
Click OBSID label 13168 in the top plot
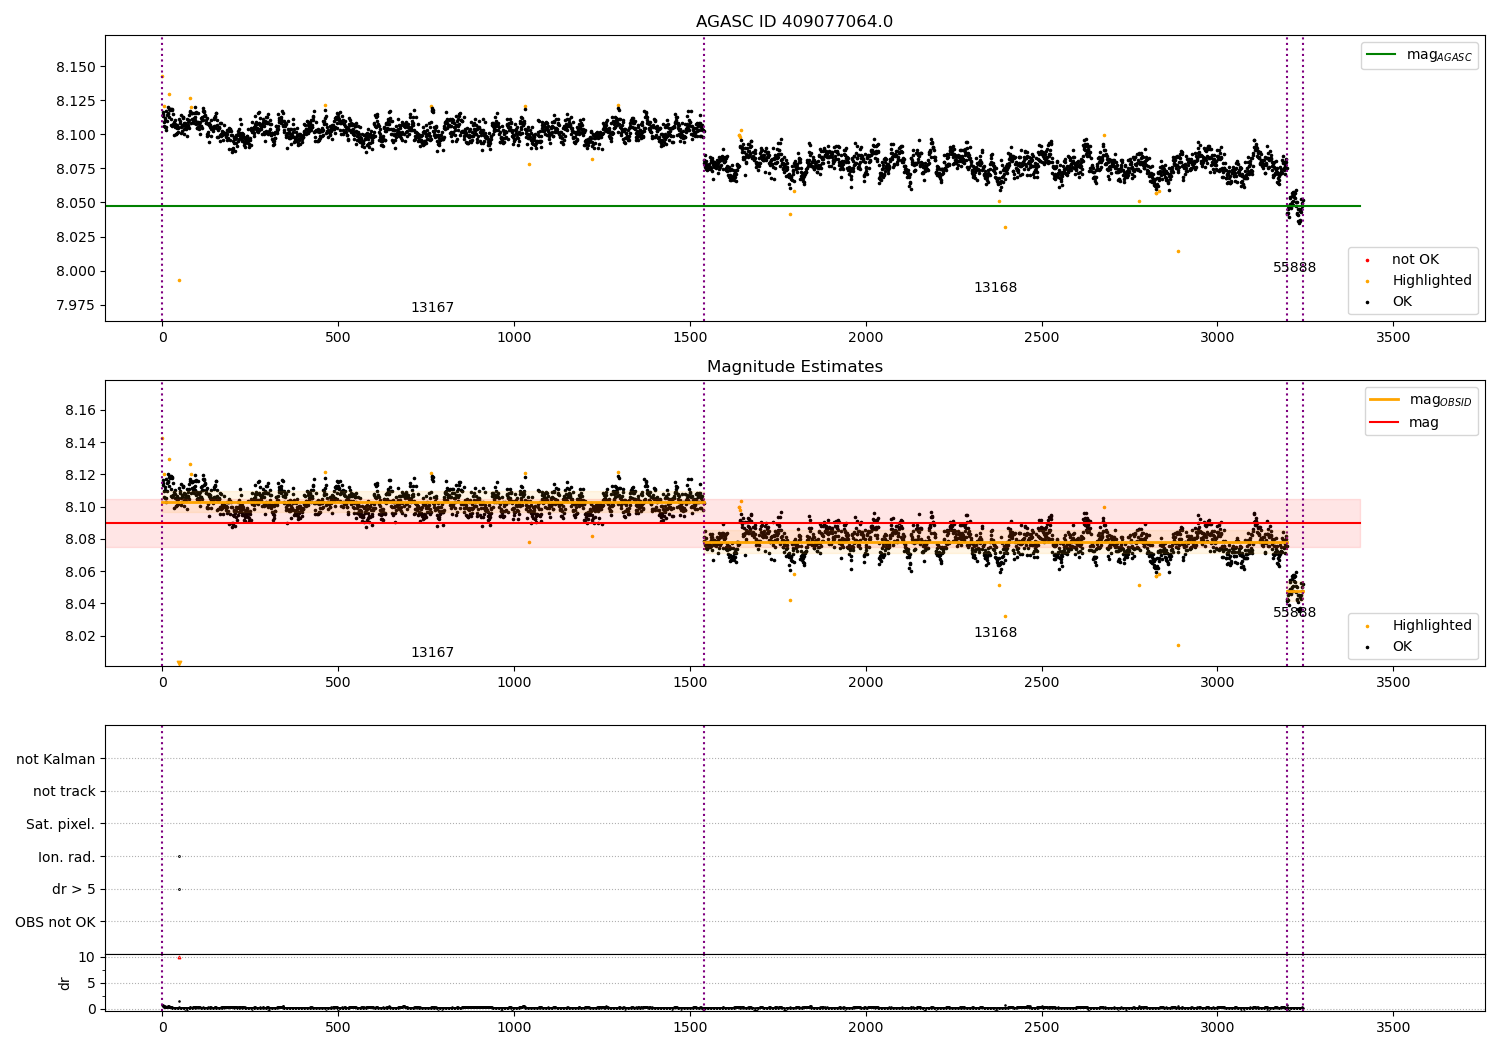coord(995,288)
